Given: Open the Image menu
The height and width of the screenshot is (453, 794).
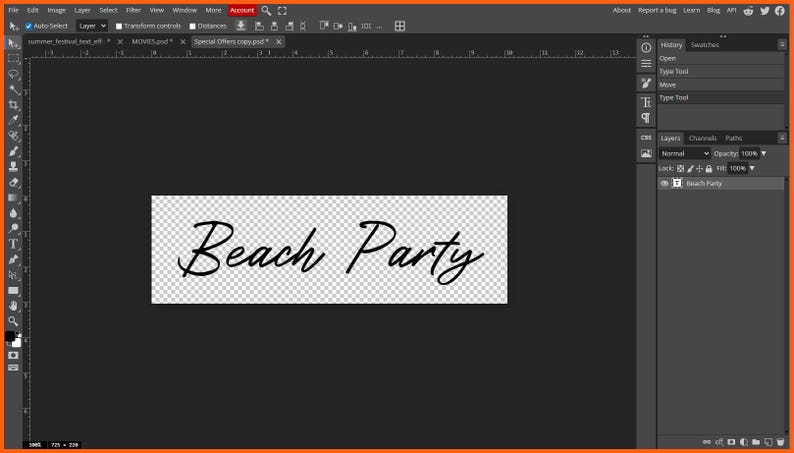Looking at the screenshot, I should 56,10.
